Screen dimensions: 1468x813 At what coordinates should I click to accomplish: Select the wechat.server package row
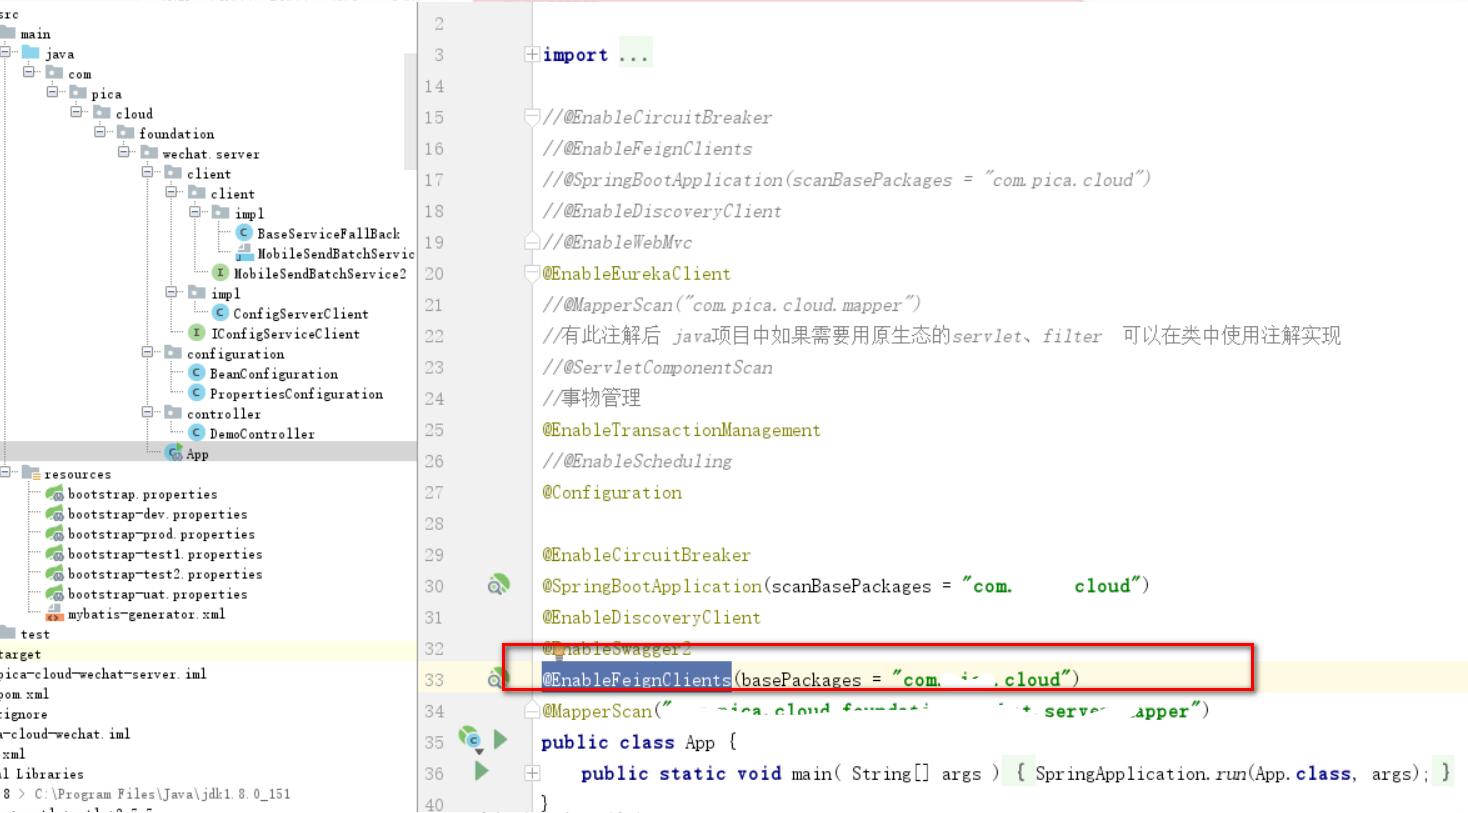[x=200, y=153]
